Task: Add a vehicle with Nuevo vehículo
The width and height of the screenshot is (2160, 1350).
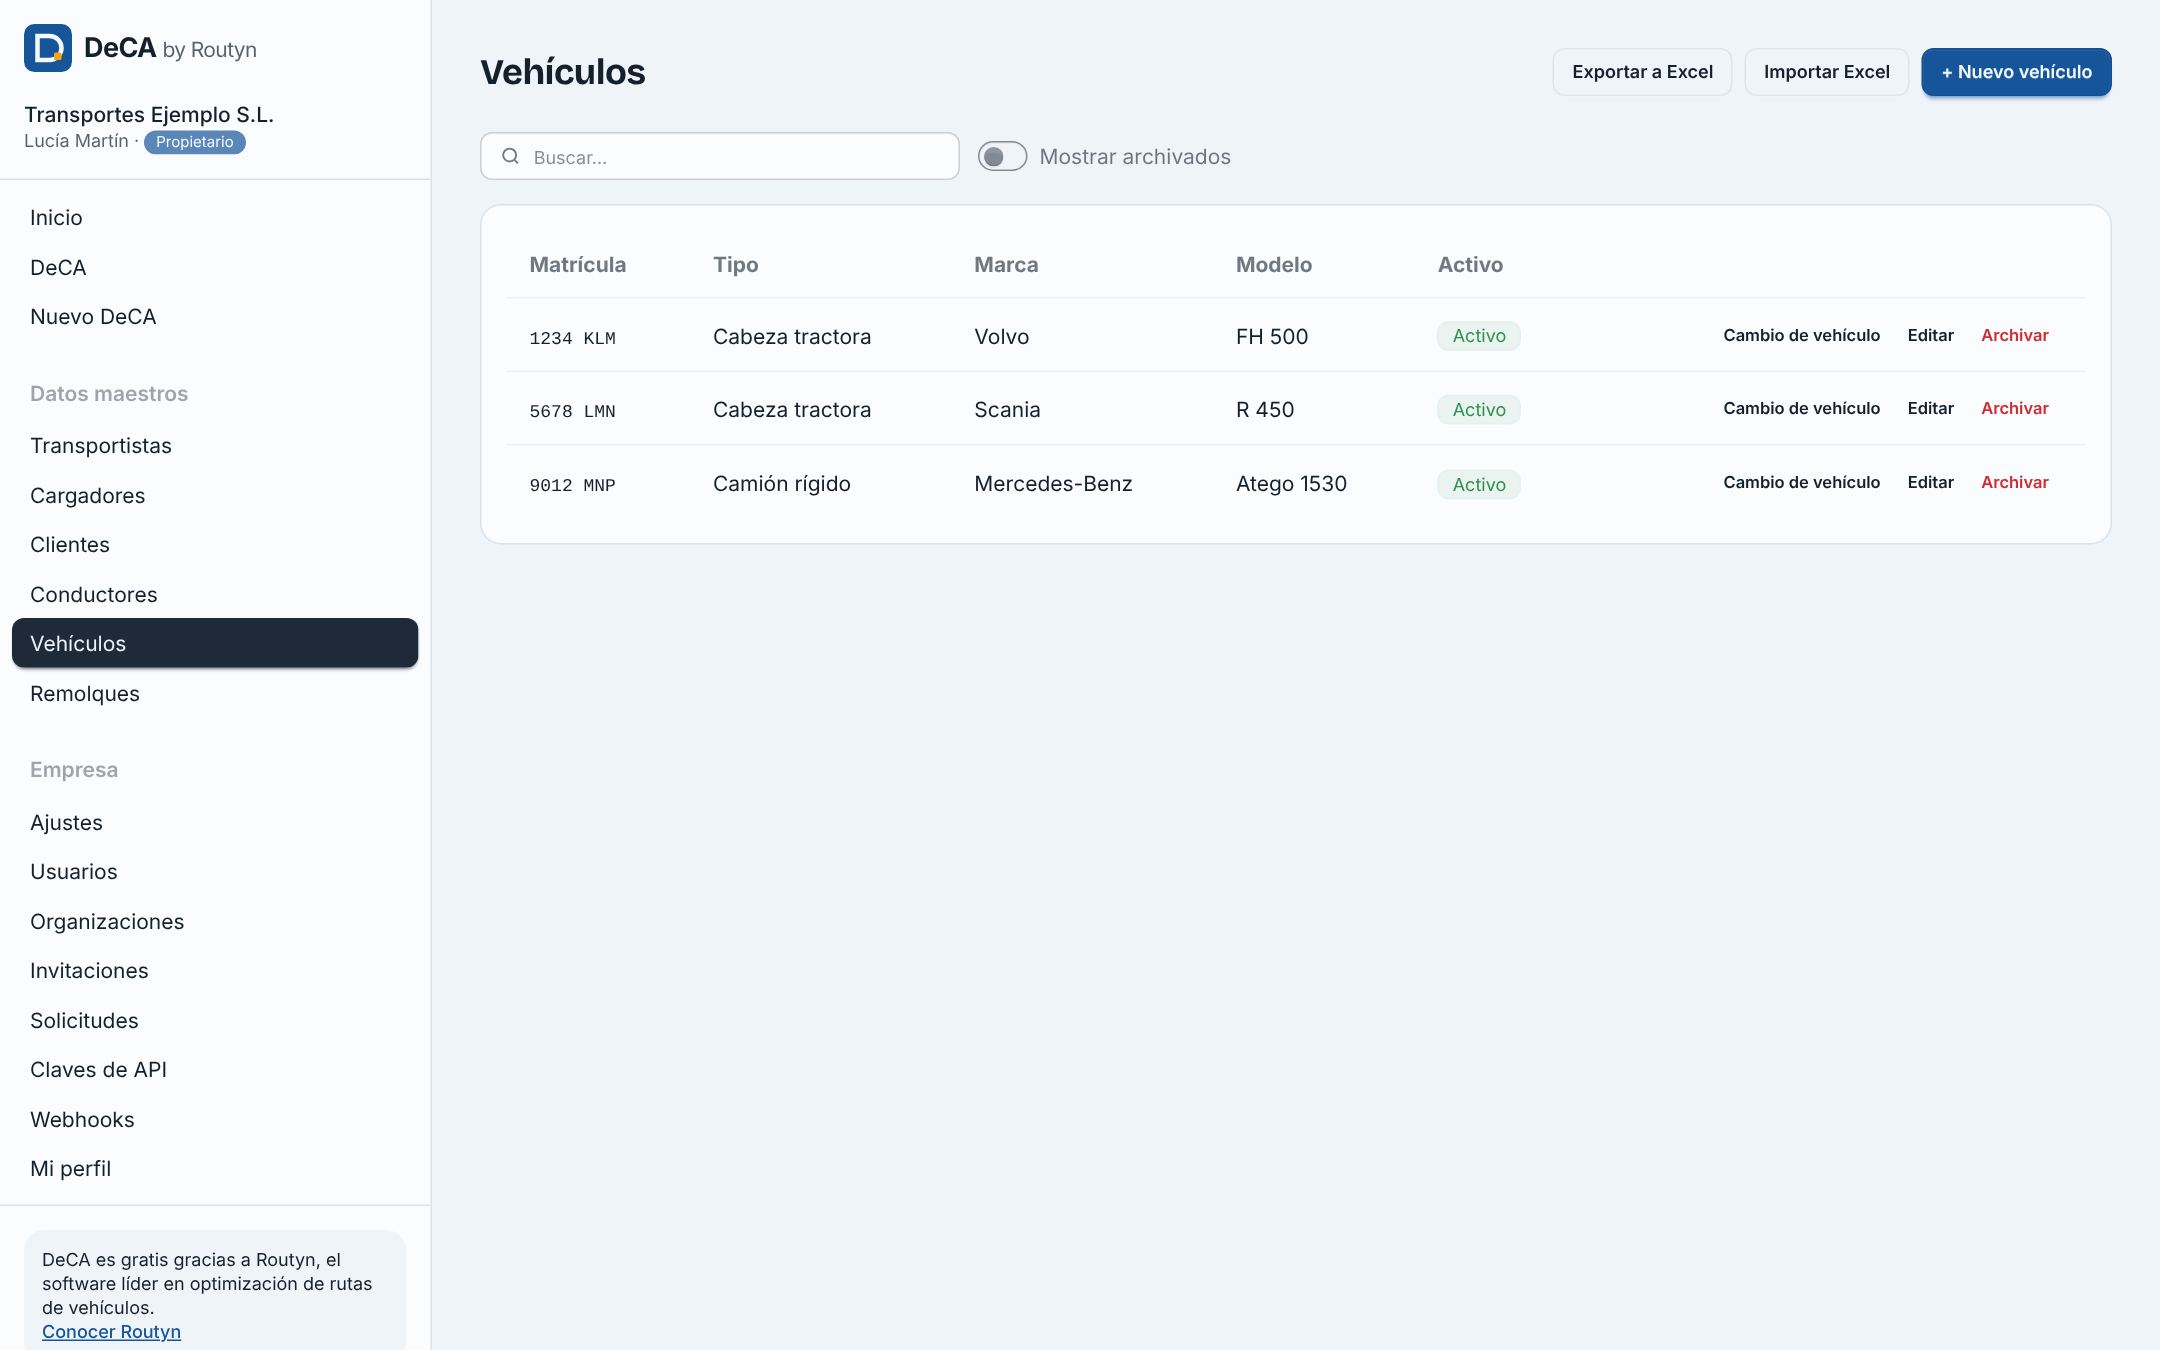Action: click(2016, 72)
